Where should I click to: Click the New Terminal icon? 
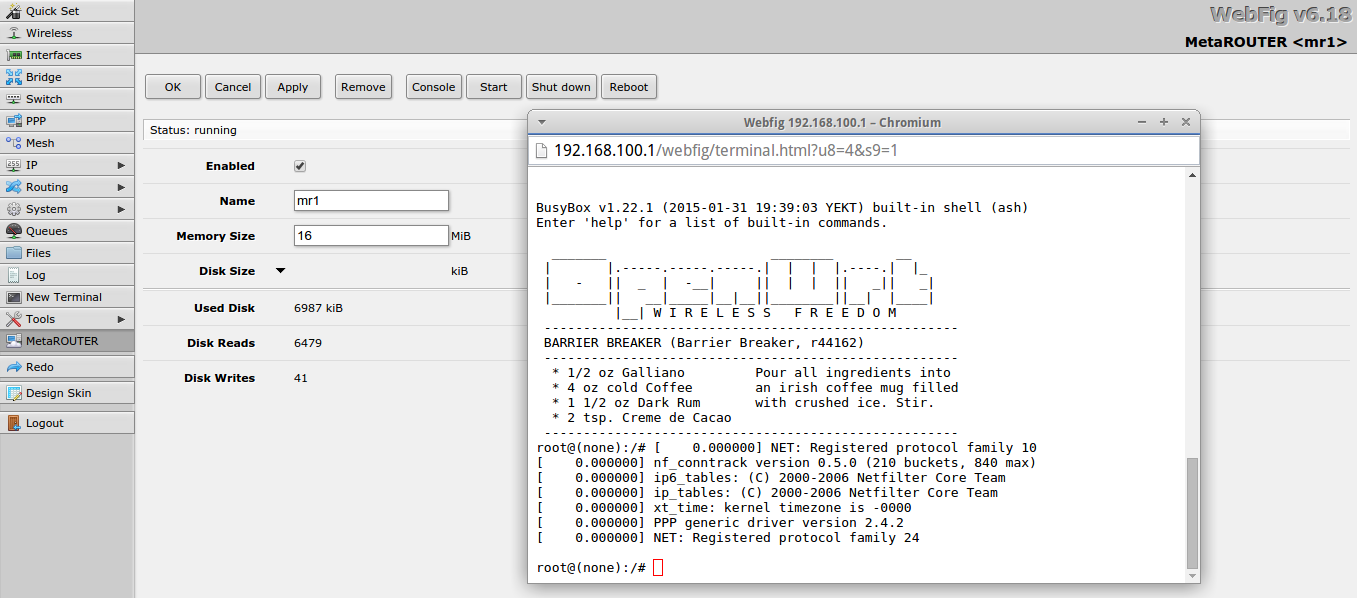(x=14, y=297)
